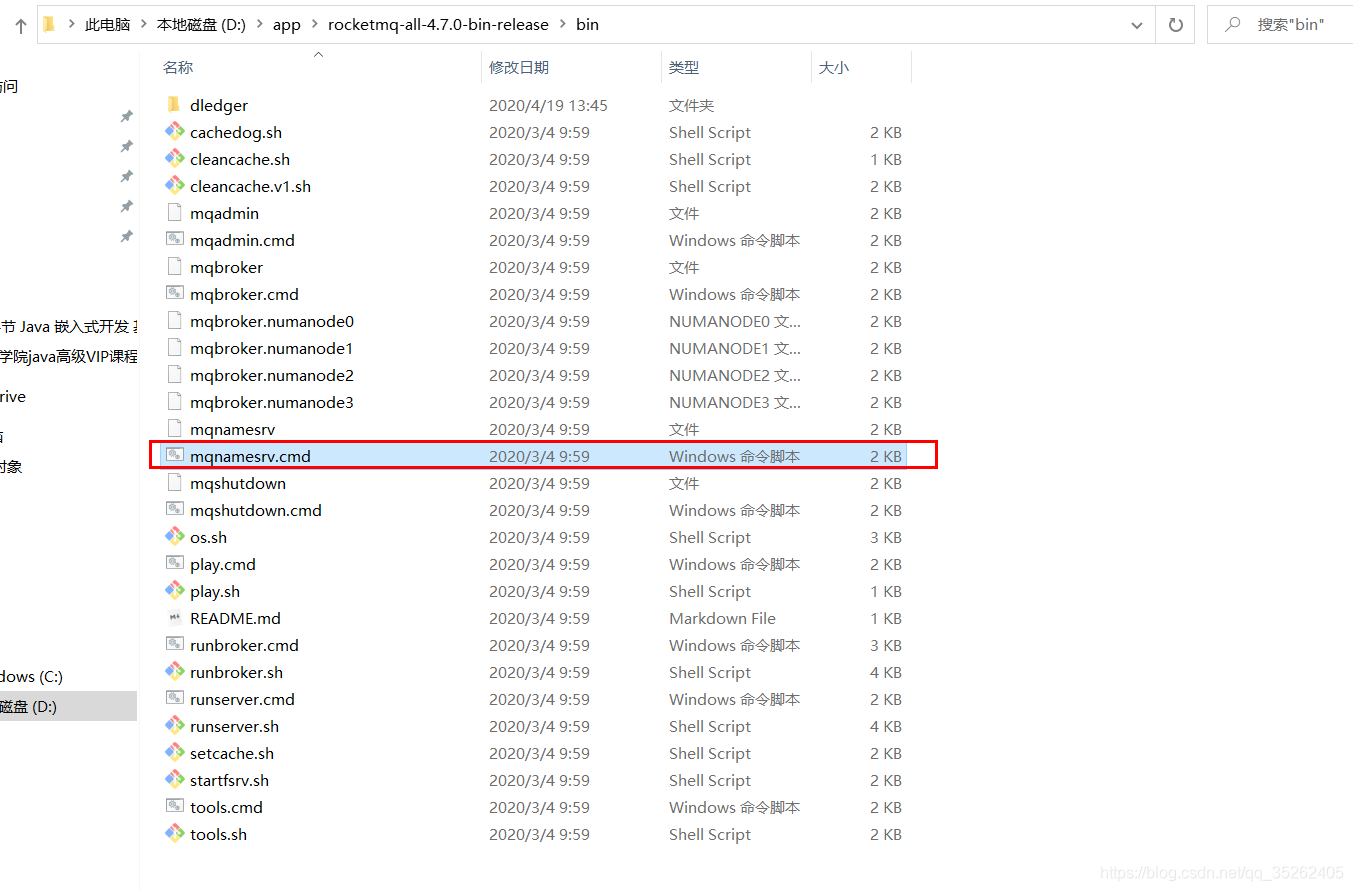Select the mqnamesrv.cmd script icon
This screenshot has height=891, width=1353.
(174, 456)
